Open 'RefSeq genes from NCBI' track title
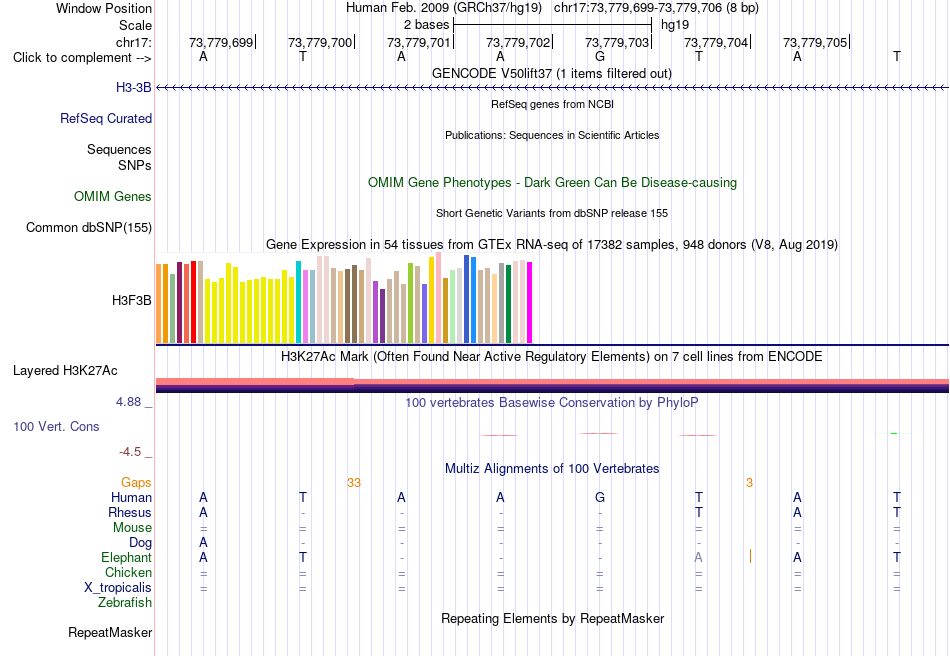This screenshot has width=950, height=656. (552, 104)
